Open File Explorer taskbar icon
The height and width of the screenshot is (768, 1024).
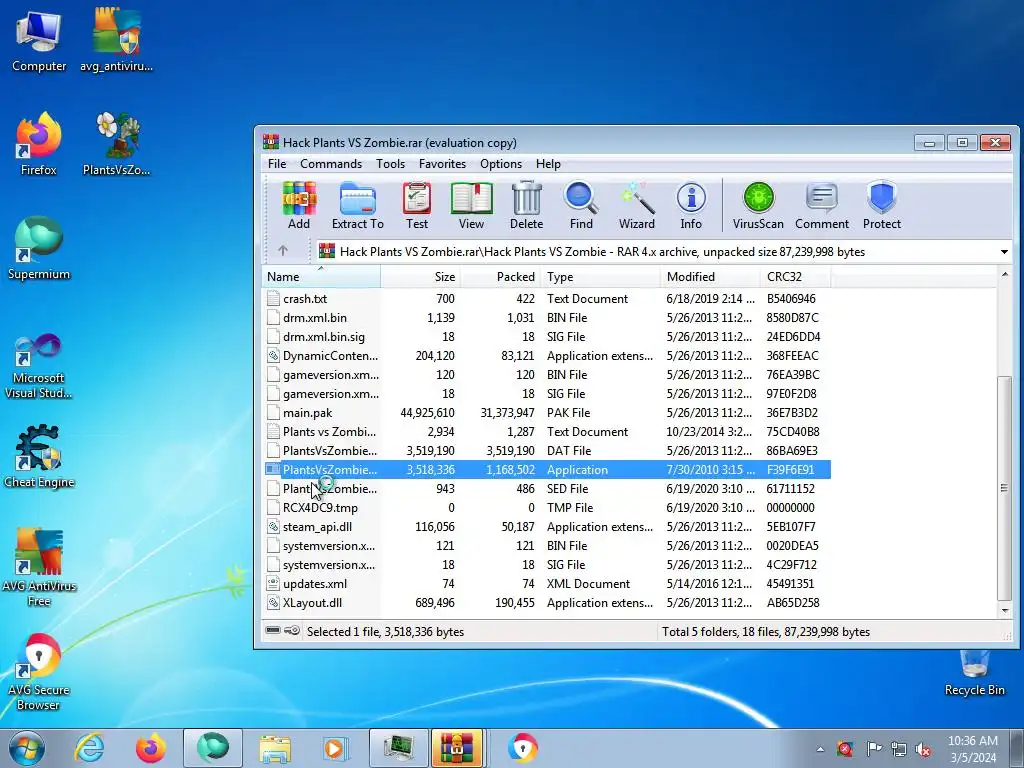pos(275,748)
